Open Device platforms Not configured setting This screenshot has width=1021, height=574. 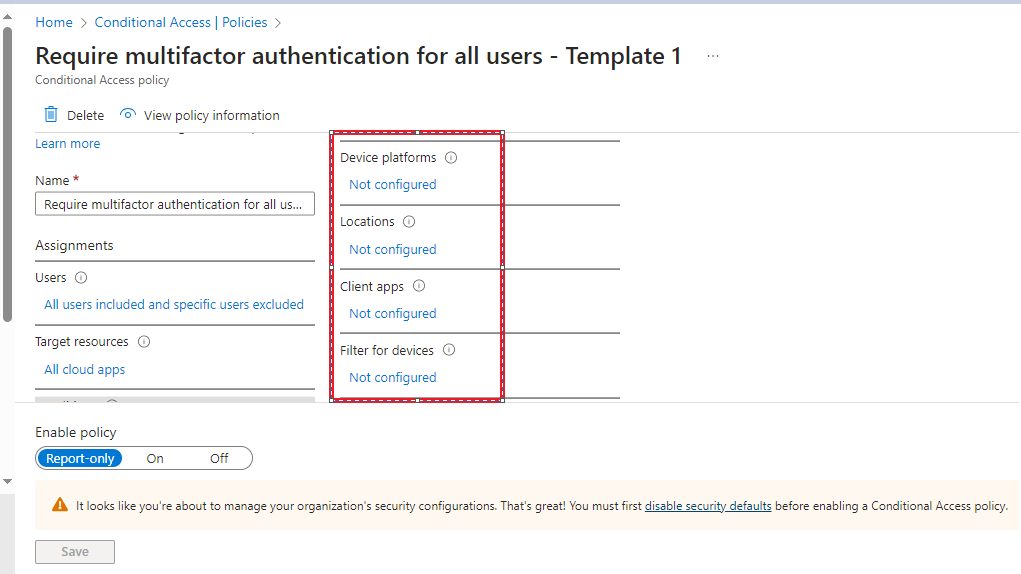pyautogui.click(x=393, y=185)
